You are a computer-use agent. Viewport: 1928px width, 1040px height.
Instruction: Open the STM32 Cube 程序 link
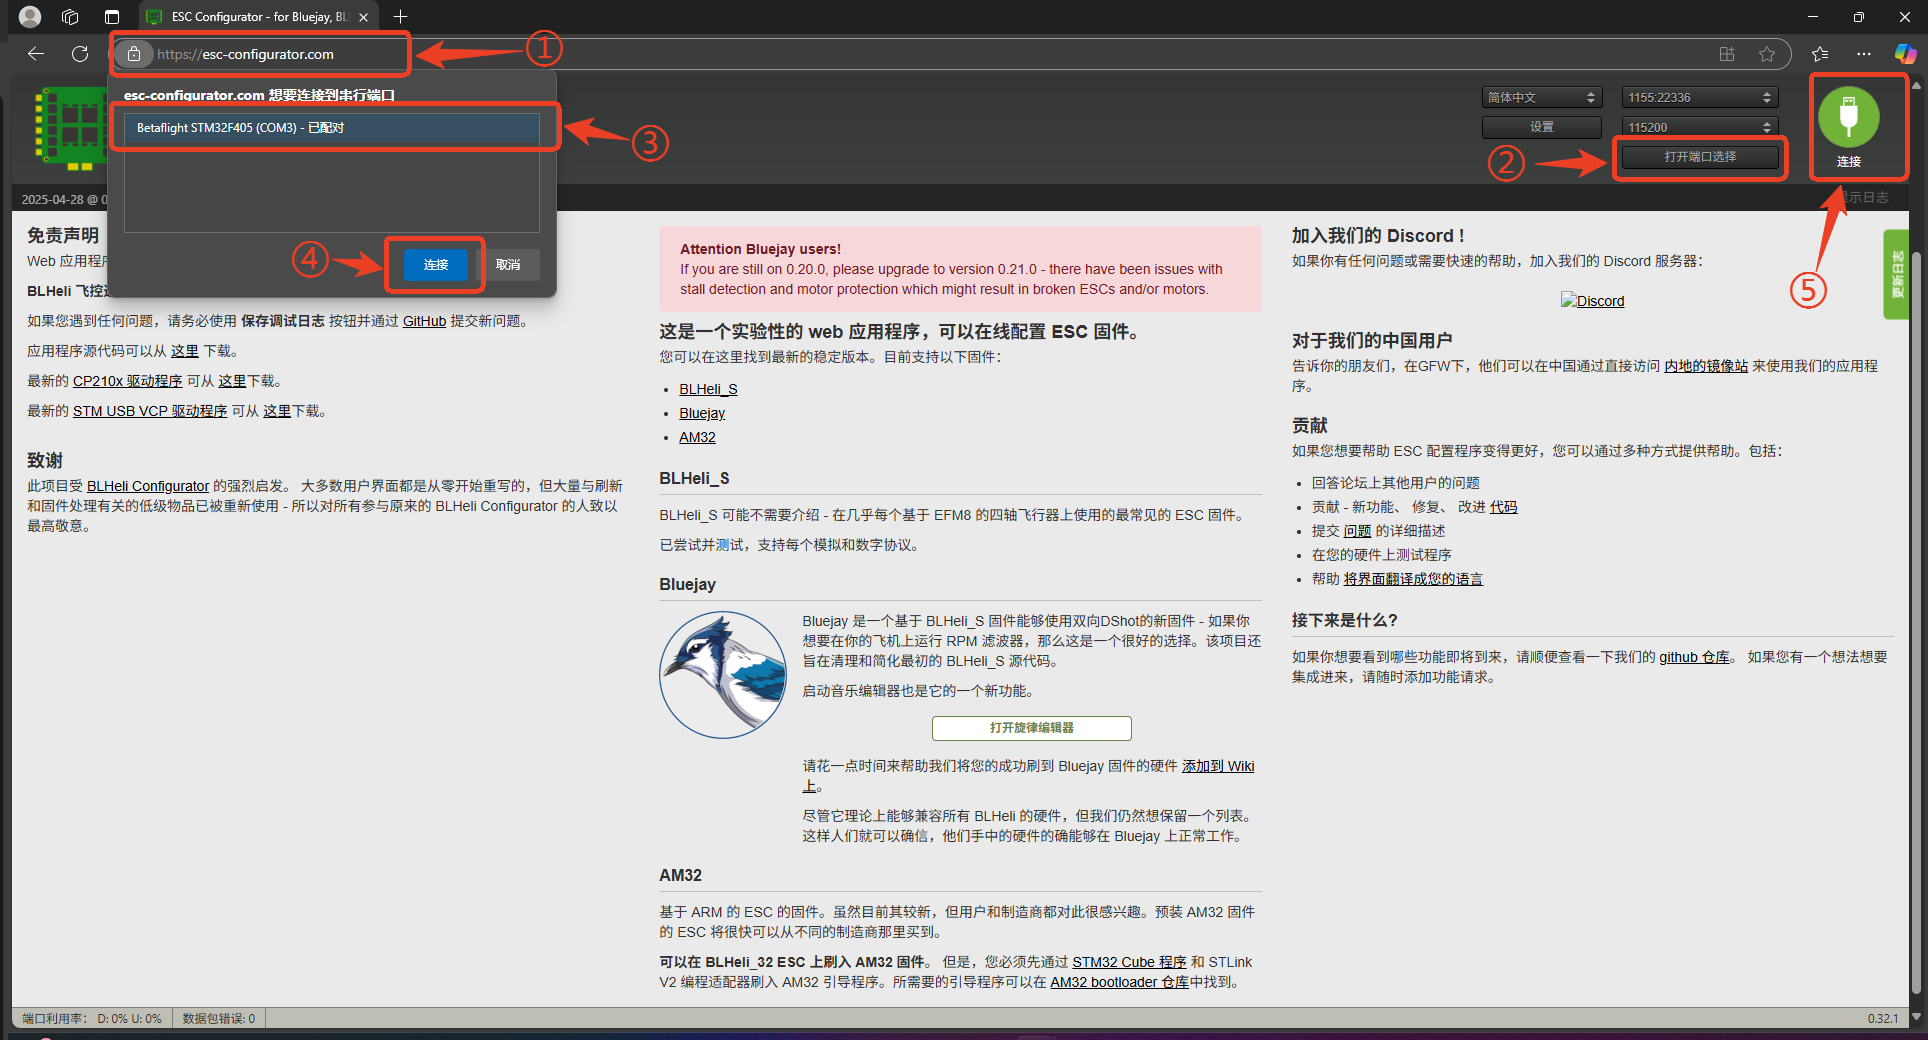(x=1129, y=962)
